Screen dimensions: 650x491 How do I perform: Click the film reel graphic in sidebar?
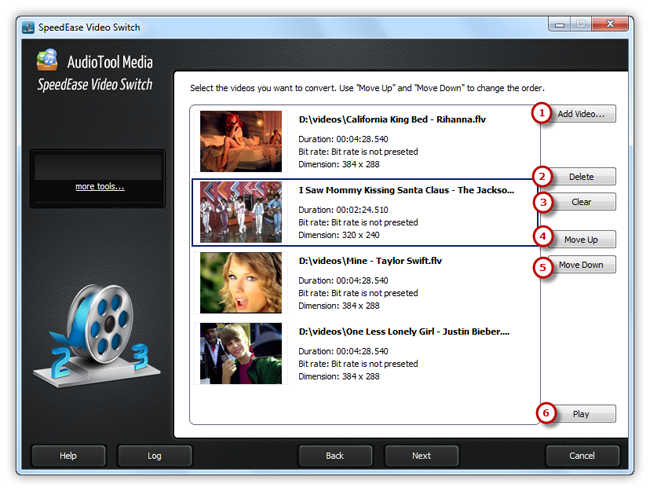97,335
